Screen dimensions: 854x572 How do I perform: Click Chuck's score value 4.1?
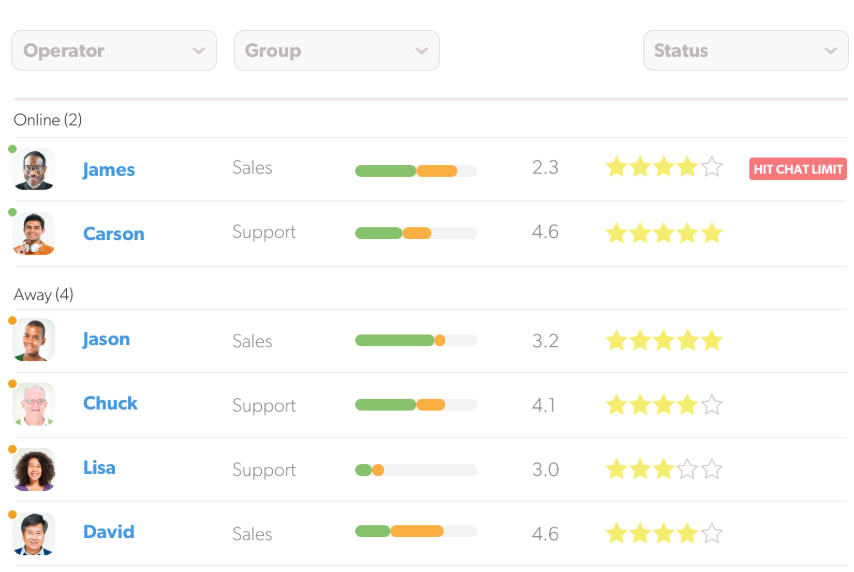[544, 405]
